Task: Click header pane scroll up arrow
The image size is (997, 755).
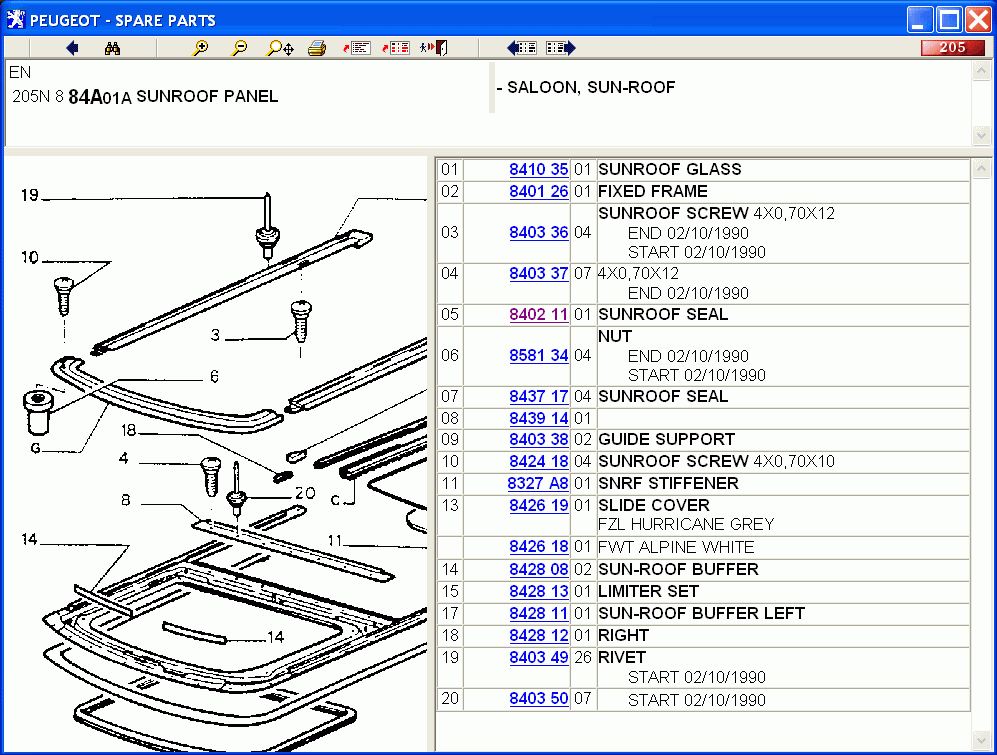Action: click(x=981, y=71)
